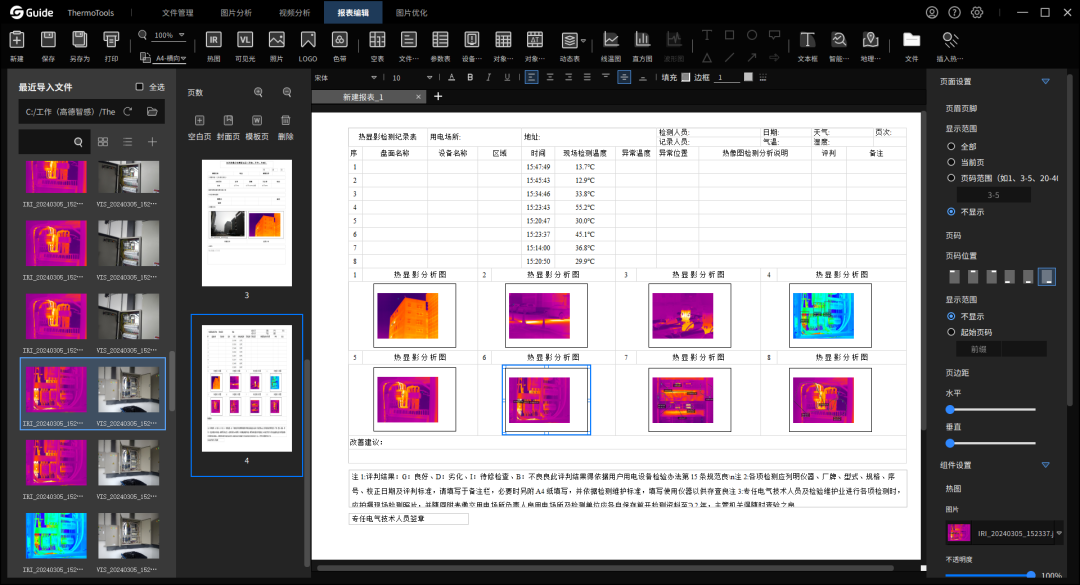Screen dimensions: 1080x585
Task: Select 不显示 under 页眉页脚 display range
Action: [x=951, y=212]
